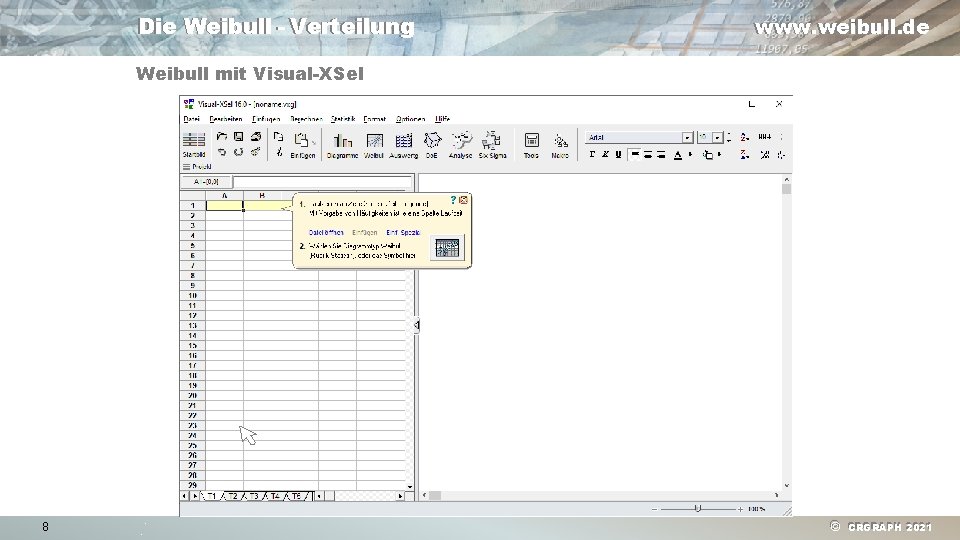Switch to sheet tab T4
The image size is (960, 540).
coord(276,496)
